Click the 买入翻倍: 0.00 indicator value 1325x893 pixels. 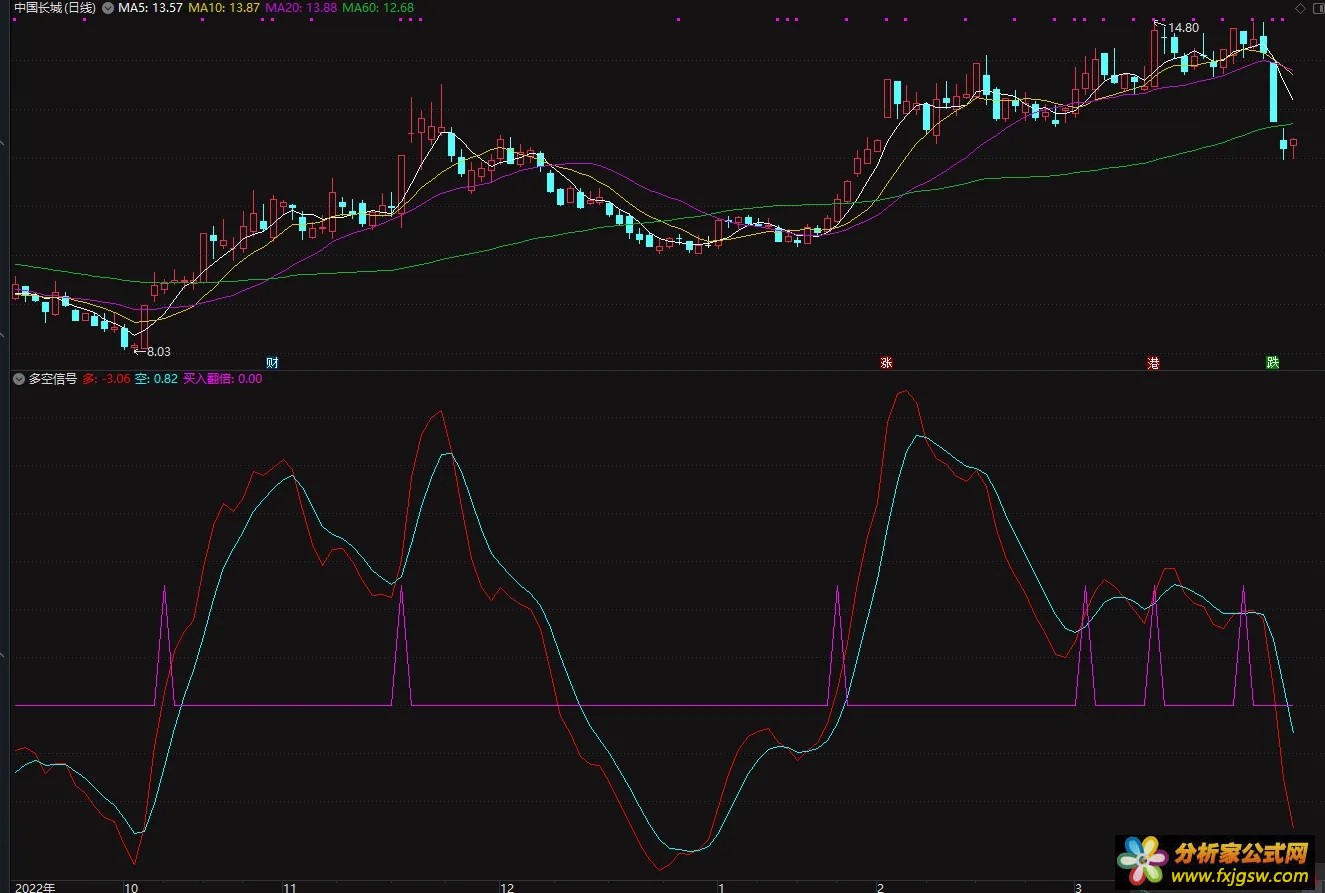point(222,379)
